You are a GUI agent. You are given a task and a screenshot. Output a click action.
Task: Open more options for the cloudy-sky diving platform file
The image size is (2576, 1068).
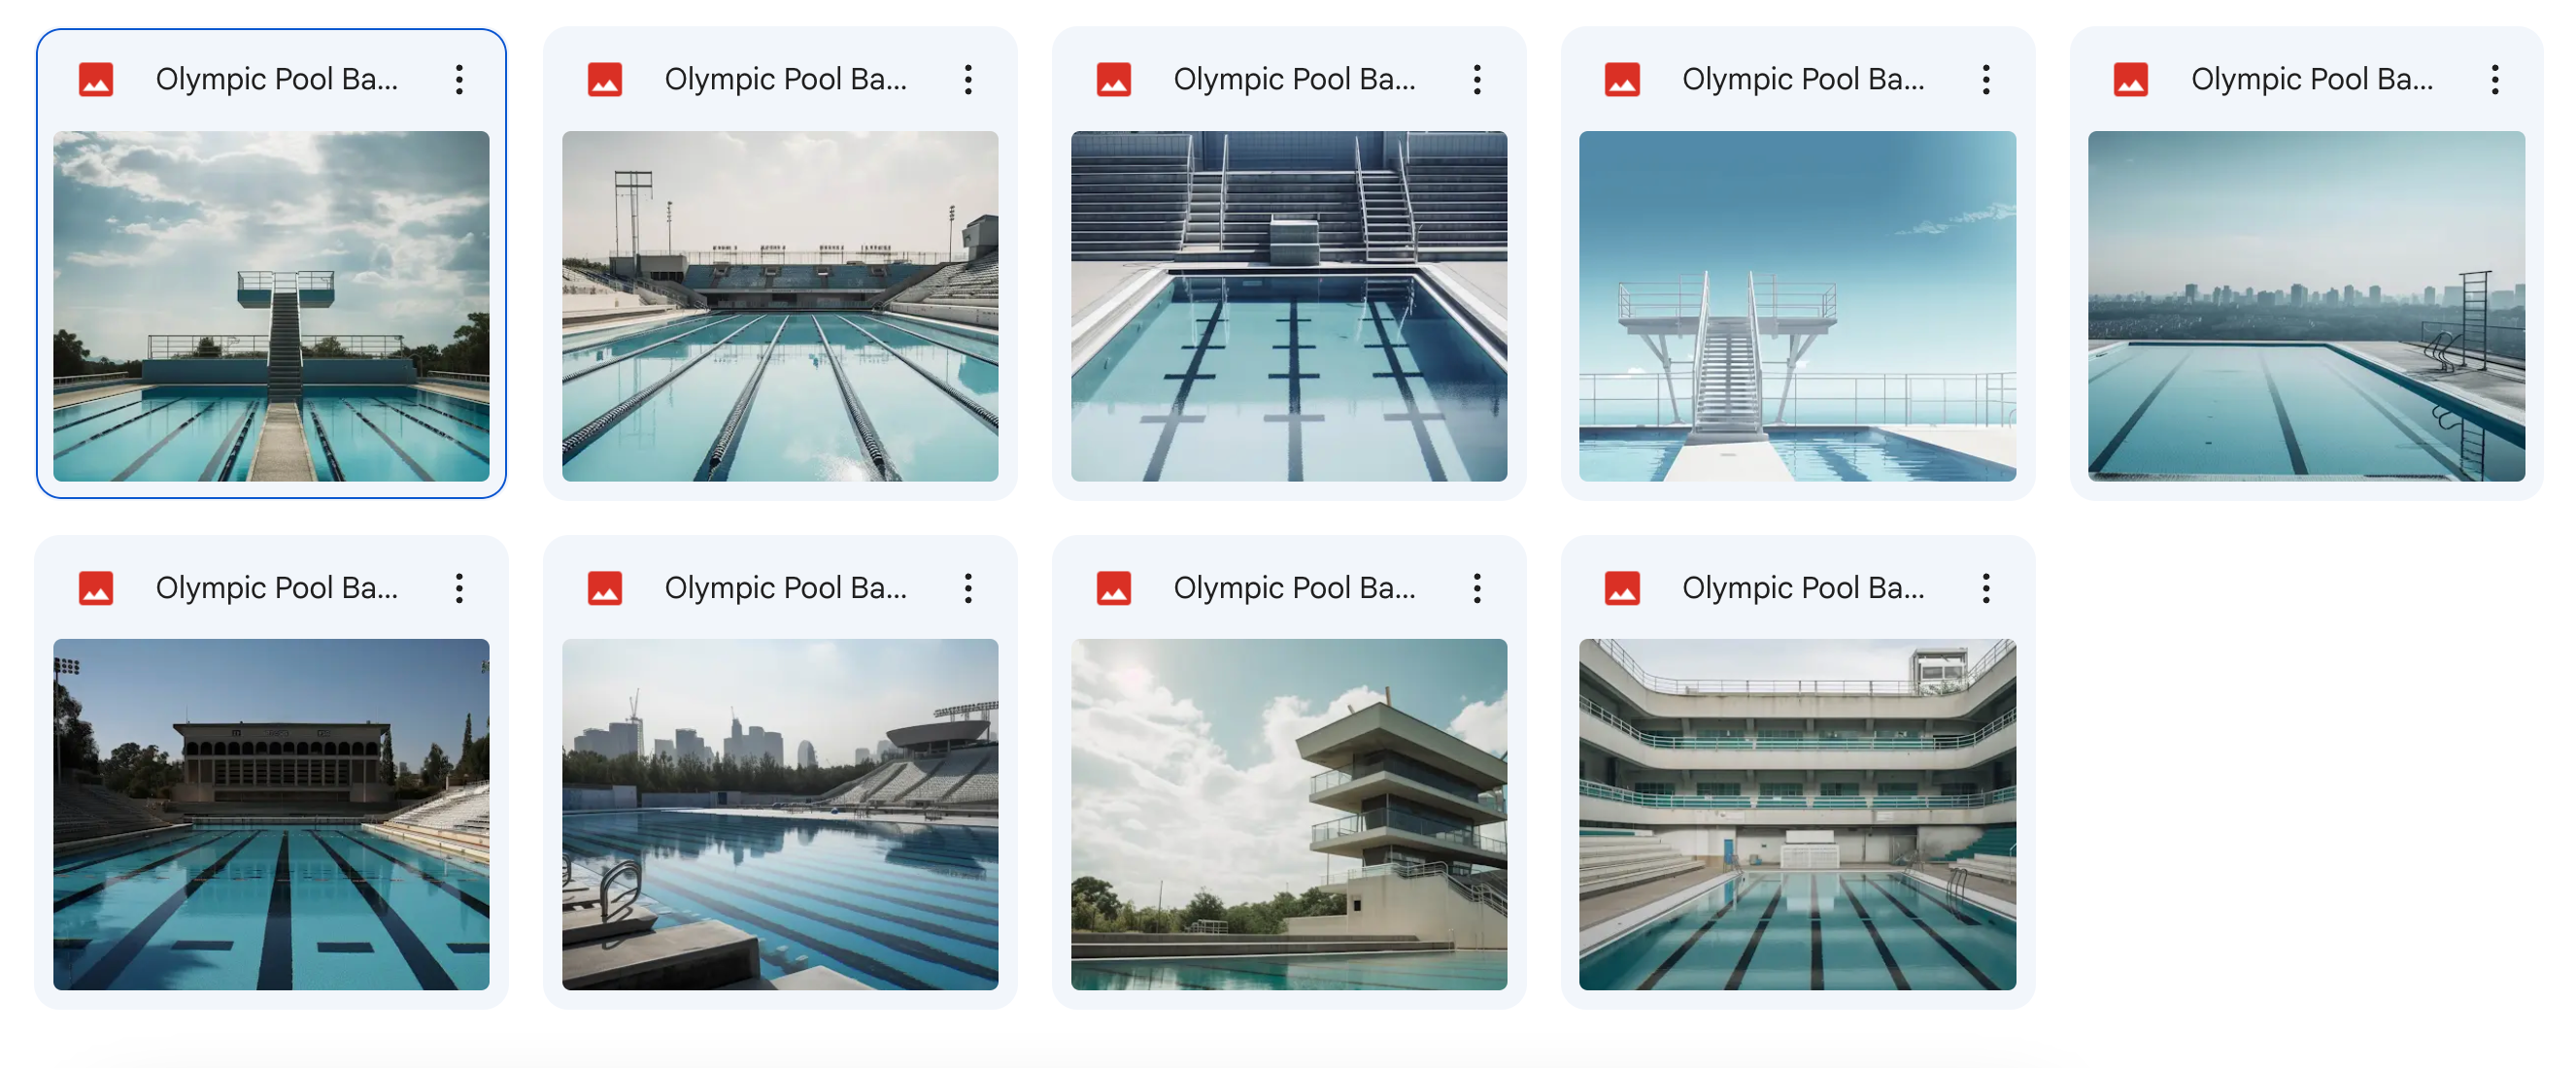[459, 79]
